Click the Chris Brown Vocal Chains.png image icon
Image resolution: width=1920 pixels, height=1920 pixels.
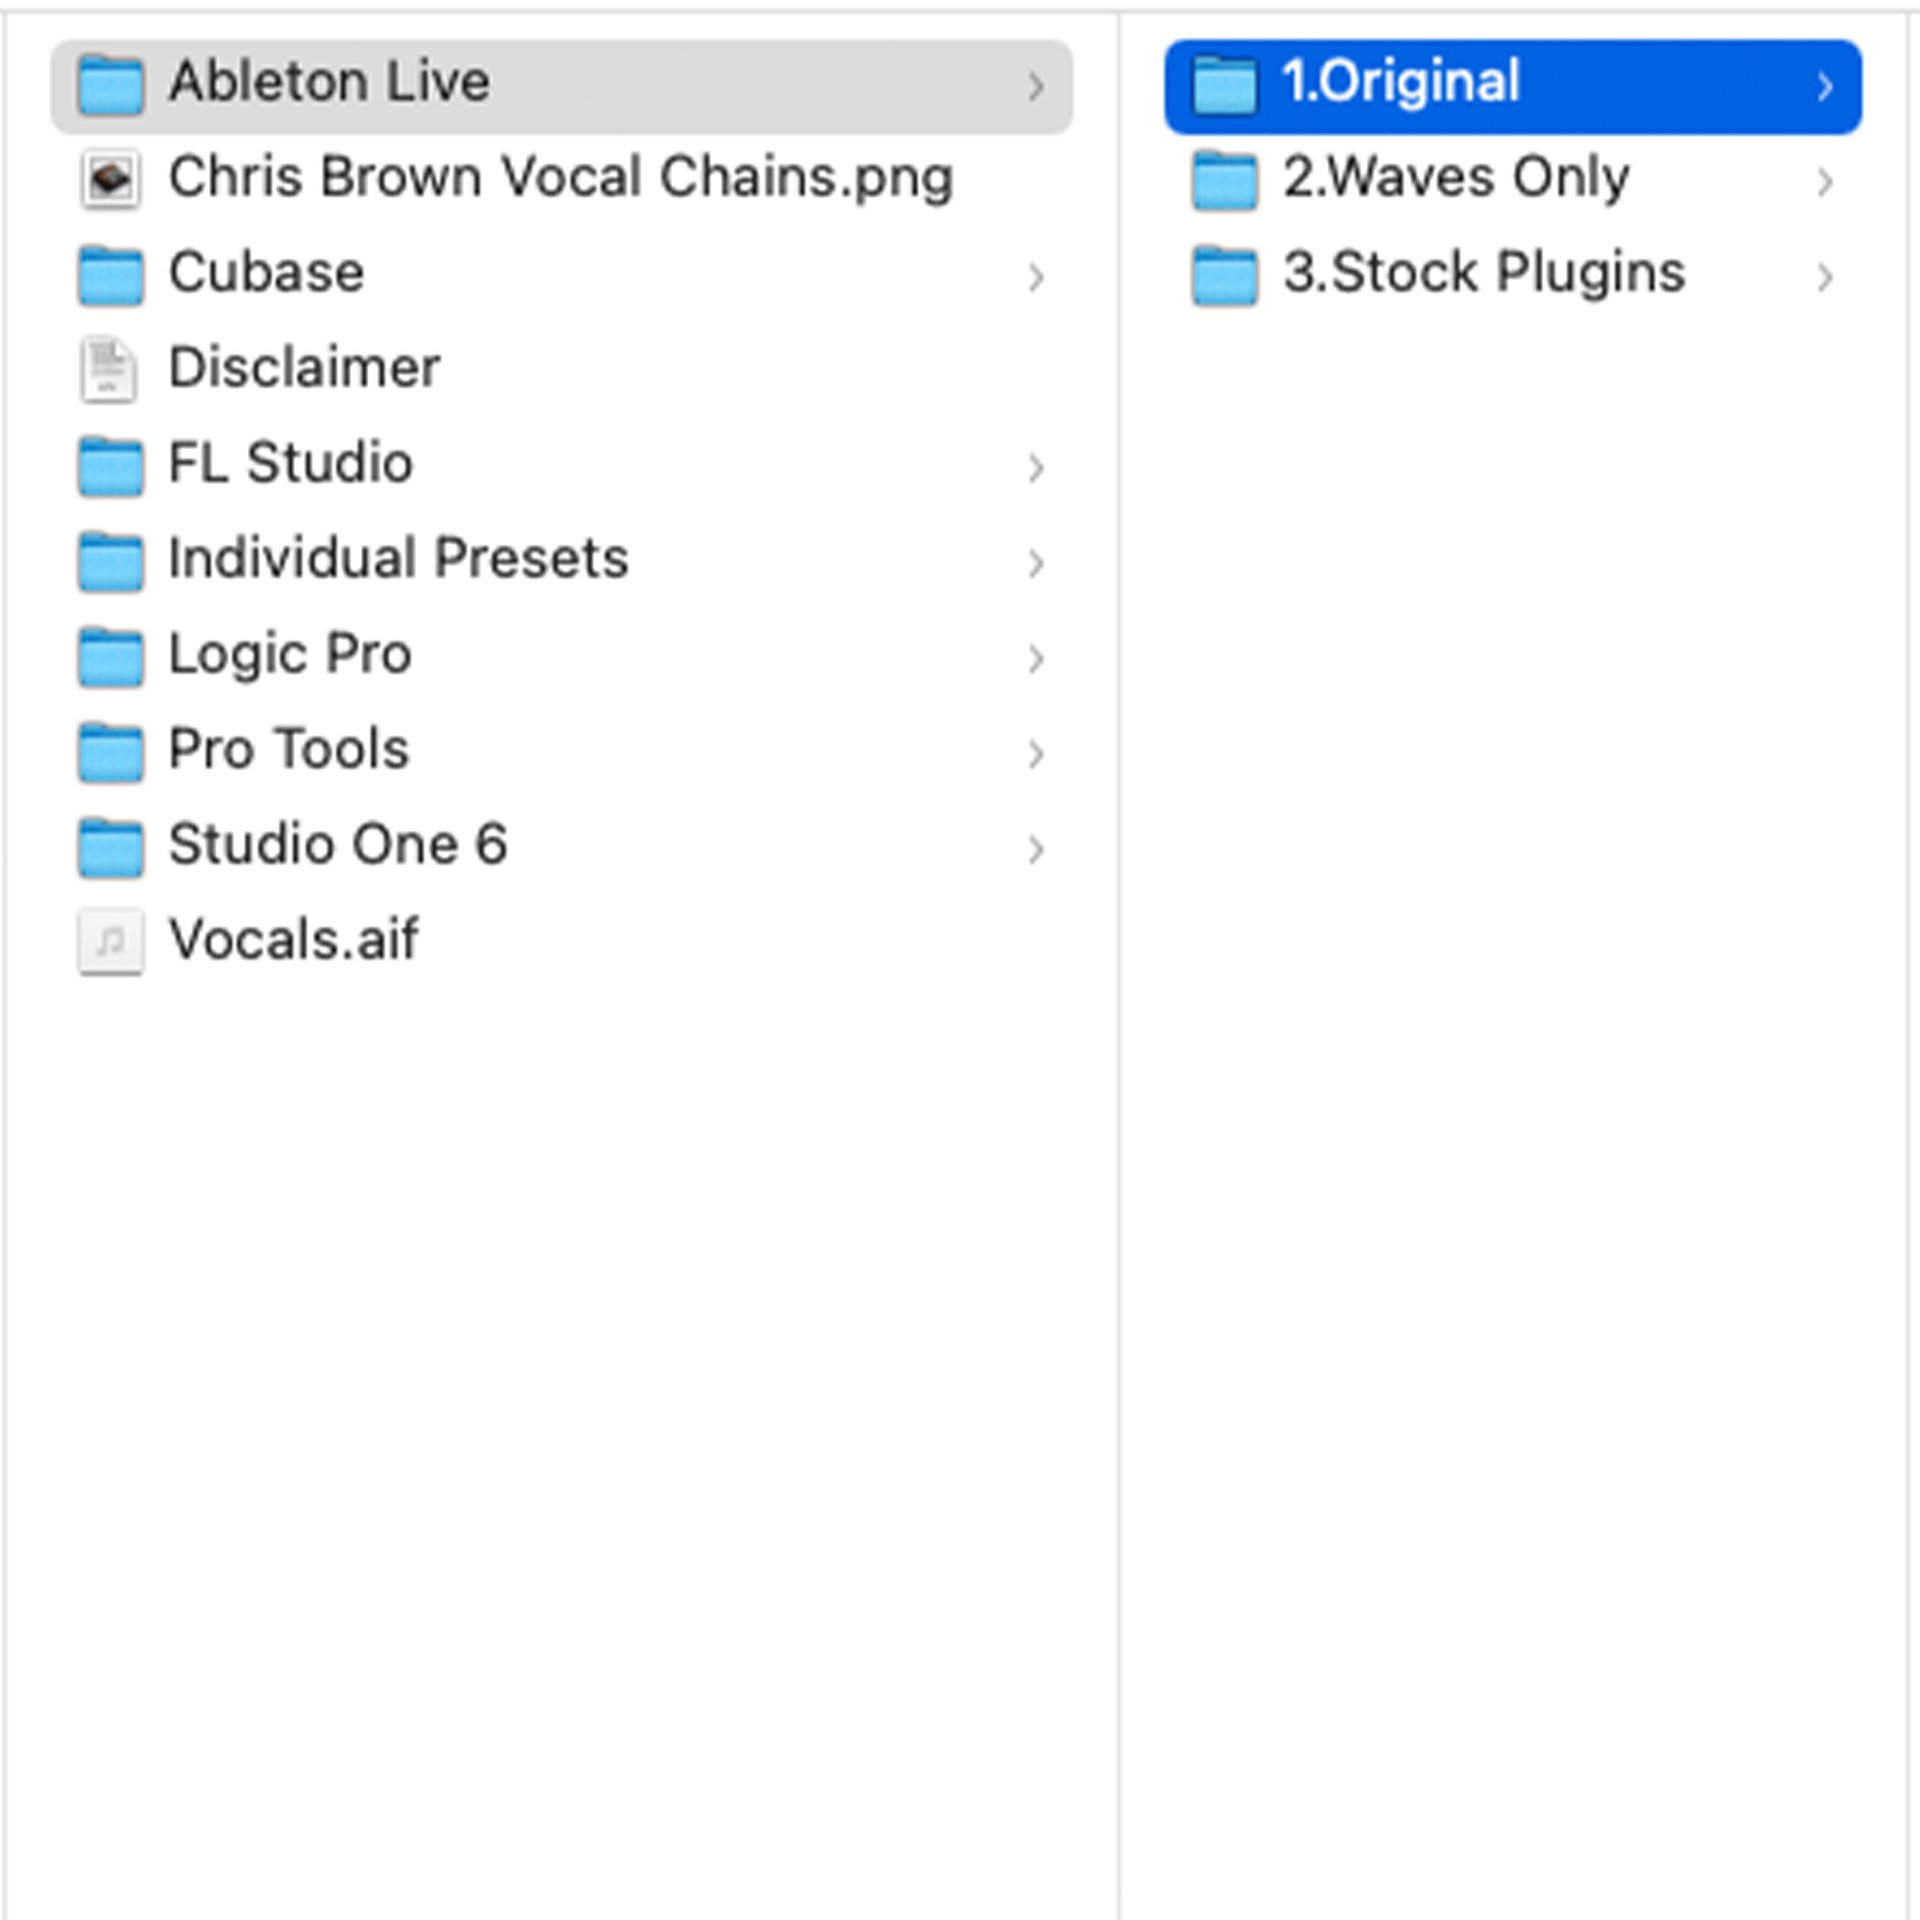(110, 180)
